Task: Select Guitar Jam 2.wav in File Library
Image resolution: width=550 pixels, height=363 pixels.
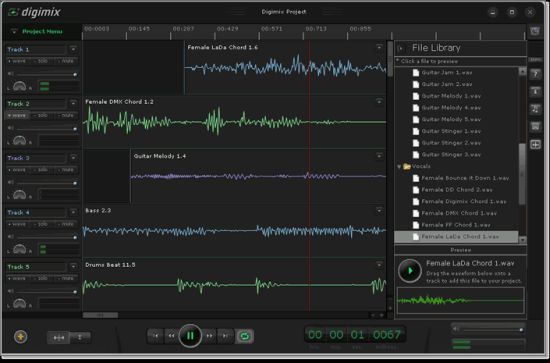Action: coord(446,84)
